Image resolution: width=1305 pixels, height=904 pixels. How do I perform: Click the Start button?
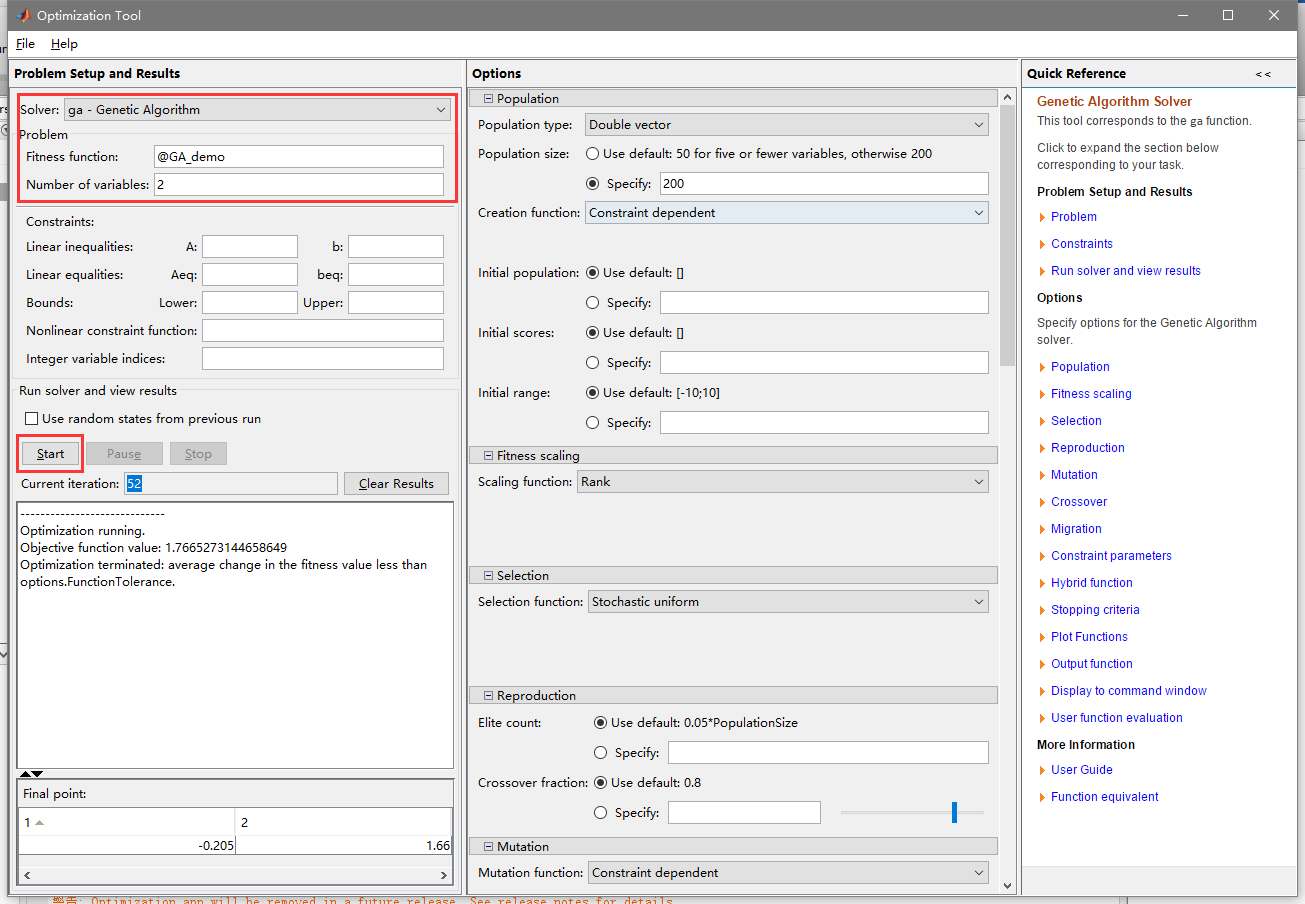[x=50, y=454]
